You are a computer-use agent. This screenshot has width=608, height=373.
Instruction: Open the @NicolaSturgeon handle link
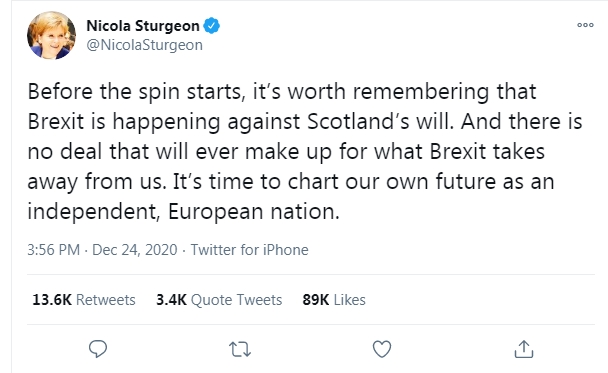pyautogui.click(x=144, y=45)
